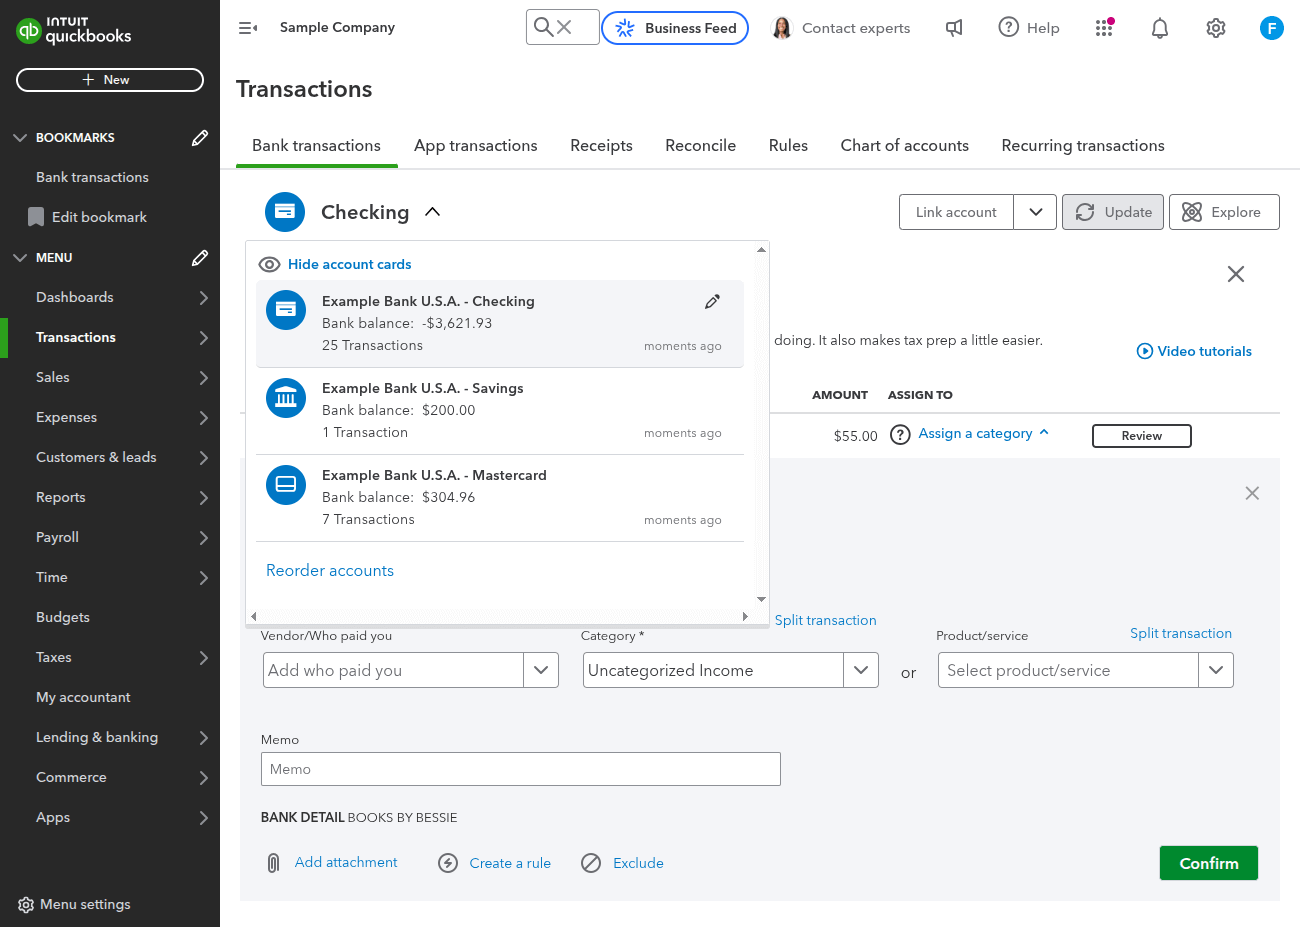Screen dimensions: 1300x927
Task: Click Reorder accounts link
Action: 330,570
